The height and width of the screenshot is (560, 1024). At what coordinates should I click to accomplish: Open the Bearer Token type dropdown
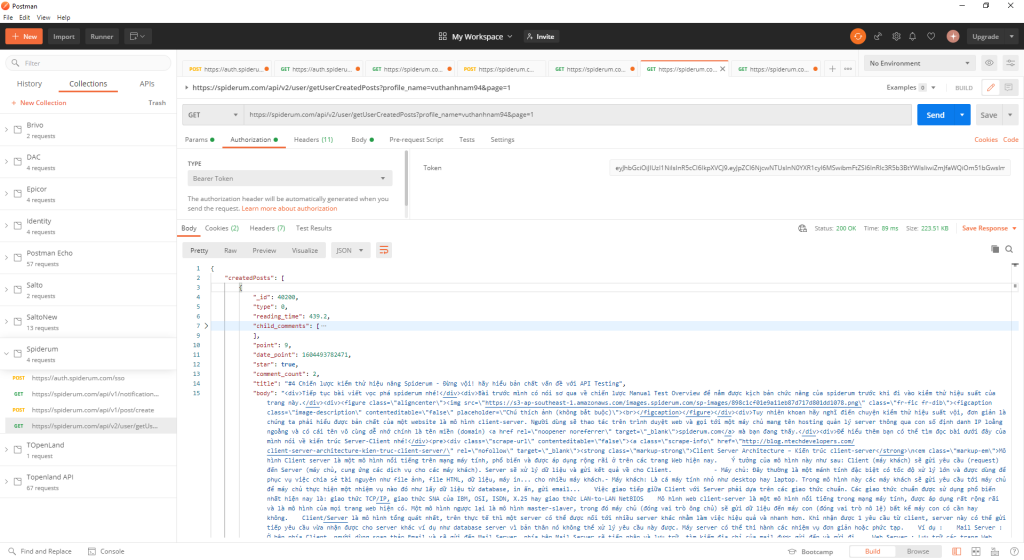coord(289,178)
